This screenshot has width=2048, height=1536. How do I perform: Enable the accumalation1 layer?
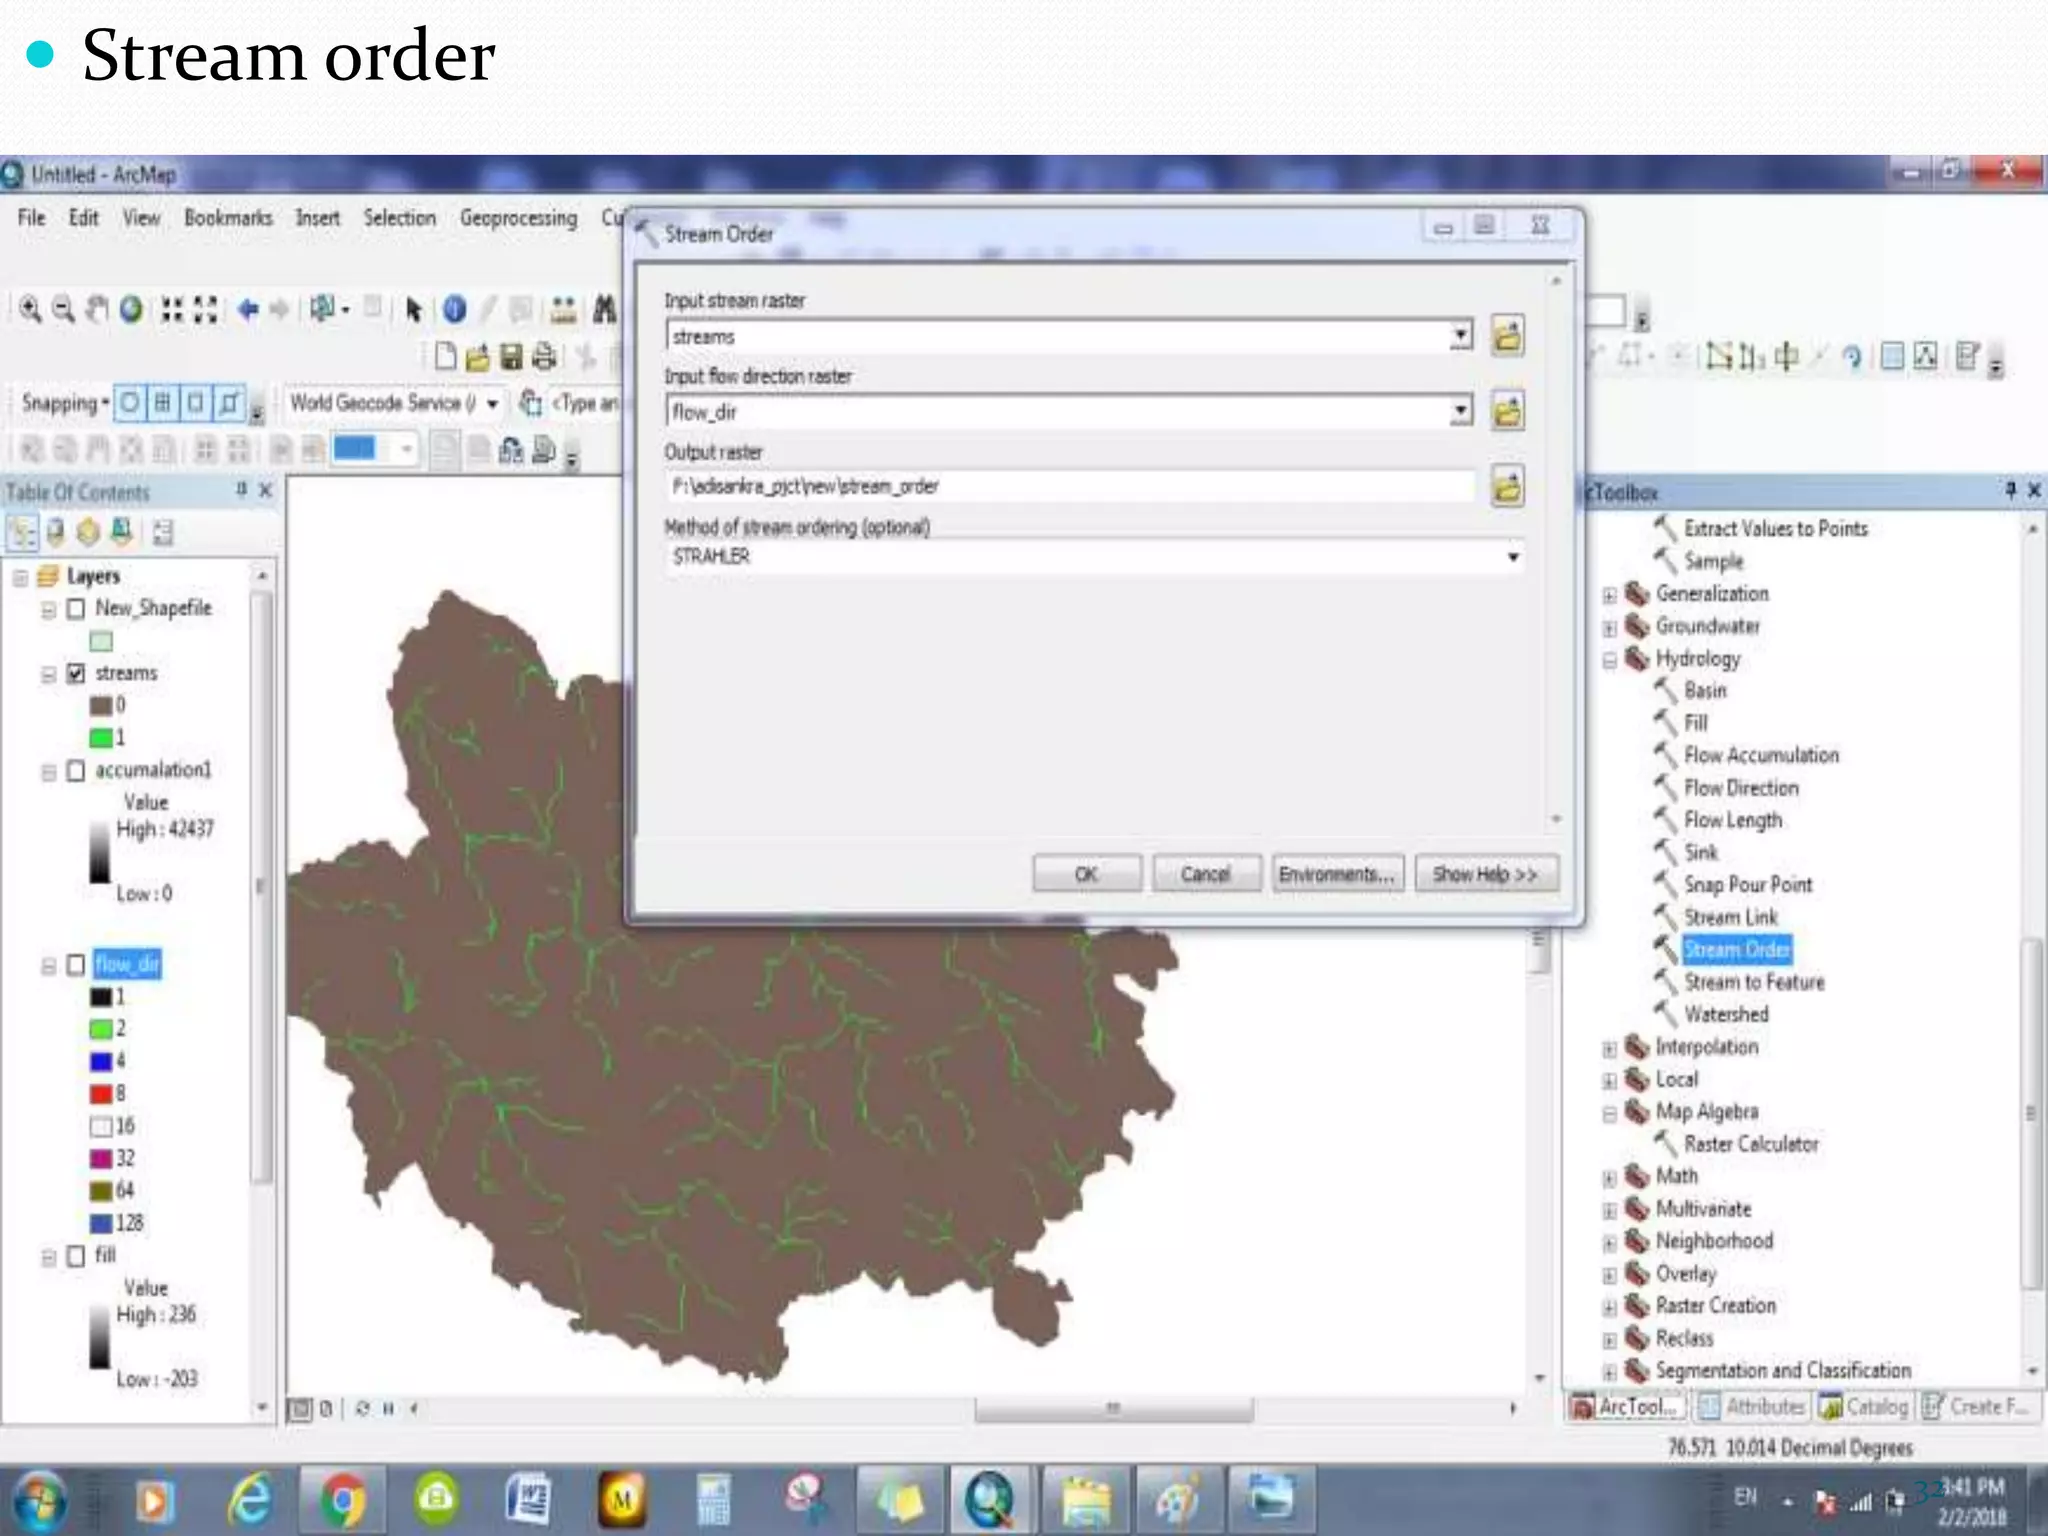[76, 771]
